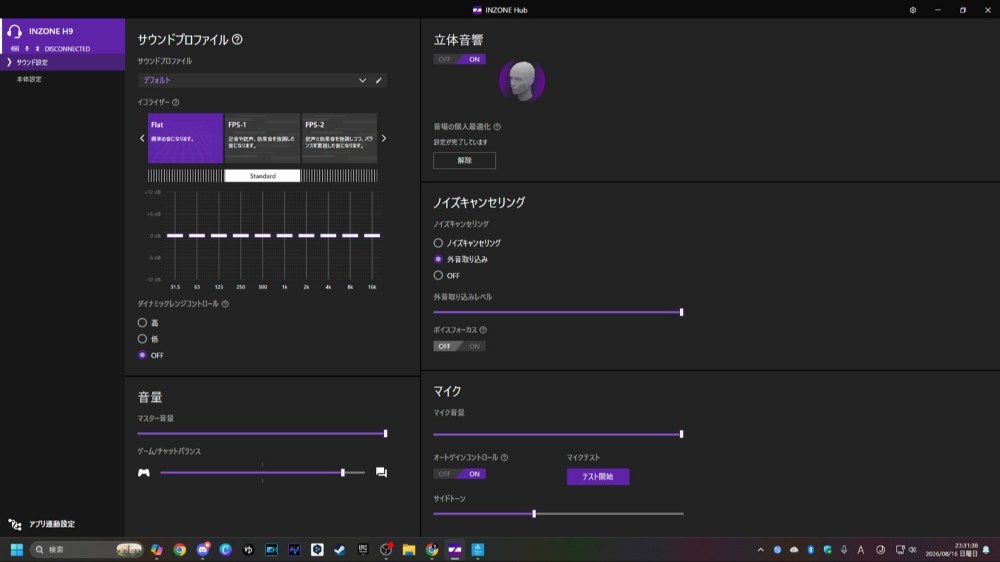Image resolution: width=1000 pixels, height=562 pixels.
Task: Open File Explorer from the taskbar
Action: tap(409, 549)
